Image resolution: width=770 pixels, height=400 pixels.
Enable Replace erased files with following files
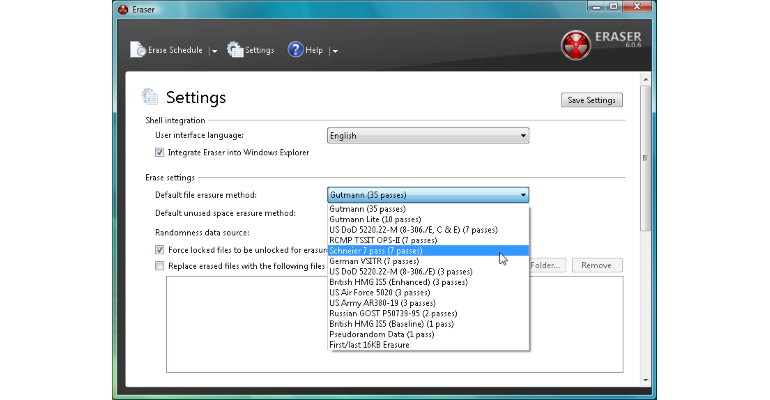coord(160,266)
